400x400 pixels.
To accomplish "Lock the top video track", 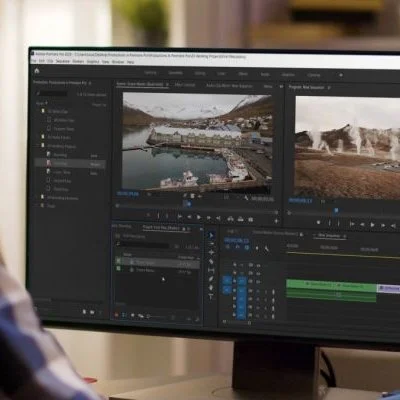I will (234, 265).
